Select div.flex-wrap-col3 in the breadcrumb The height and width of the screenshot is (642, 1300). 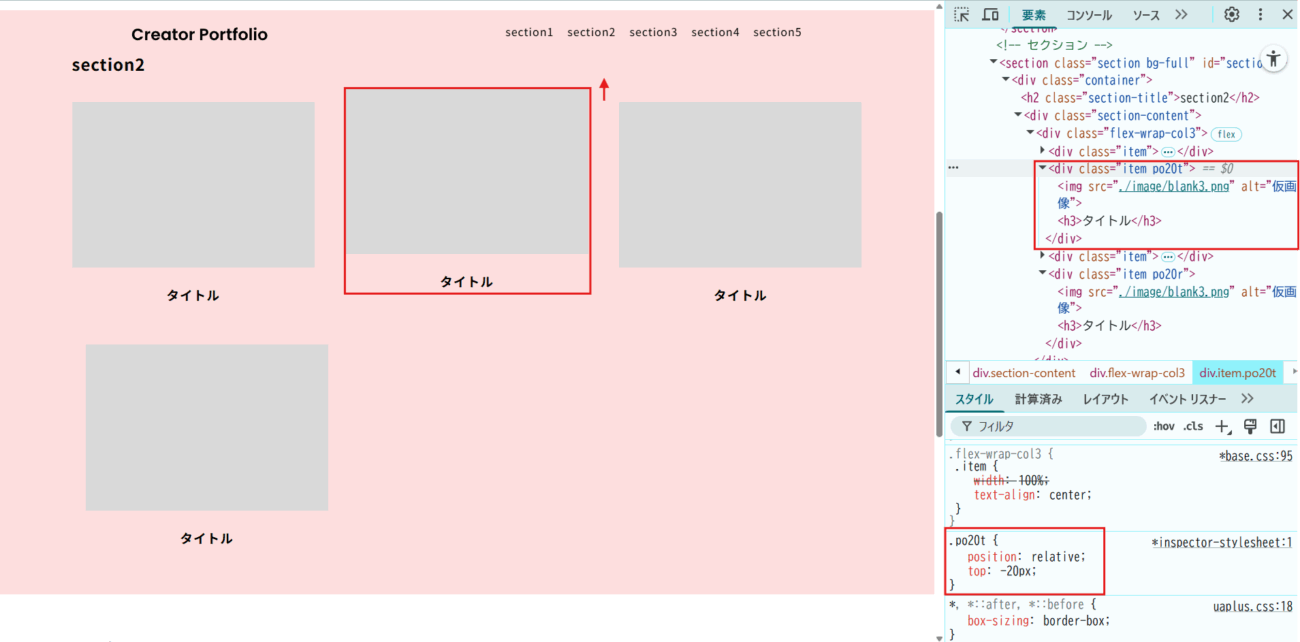click(1137, 373)
